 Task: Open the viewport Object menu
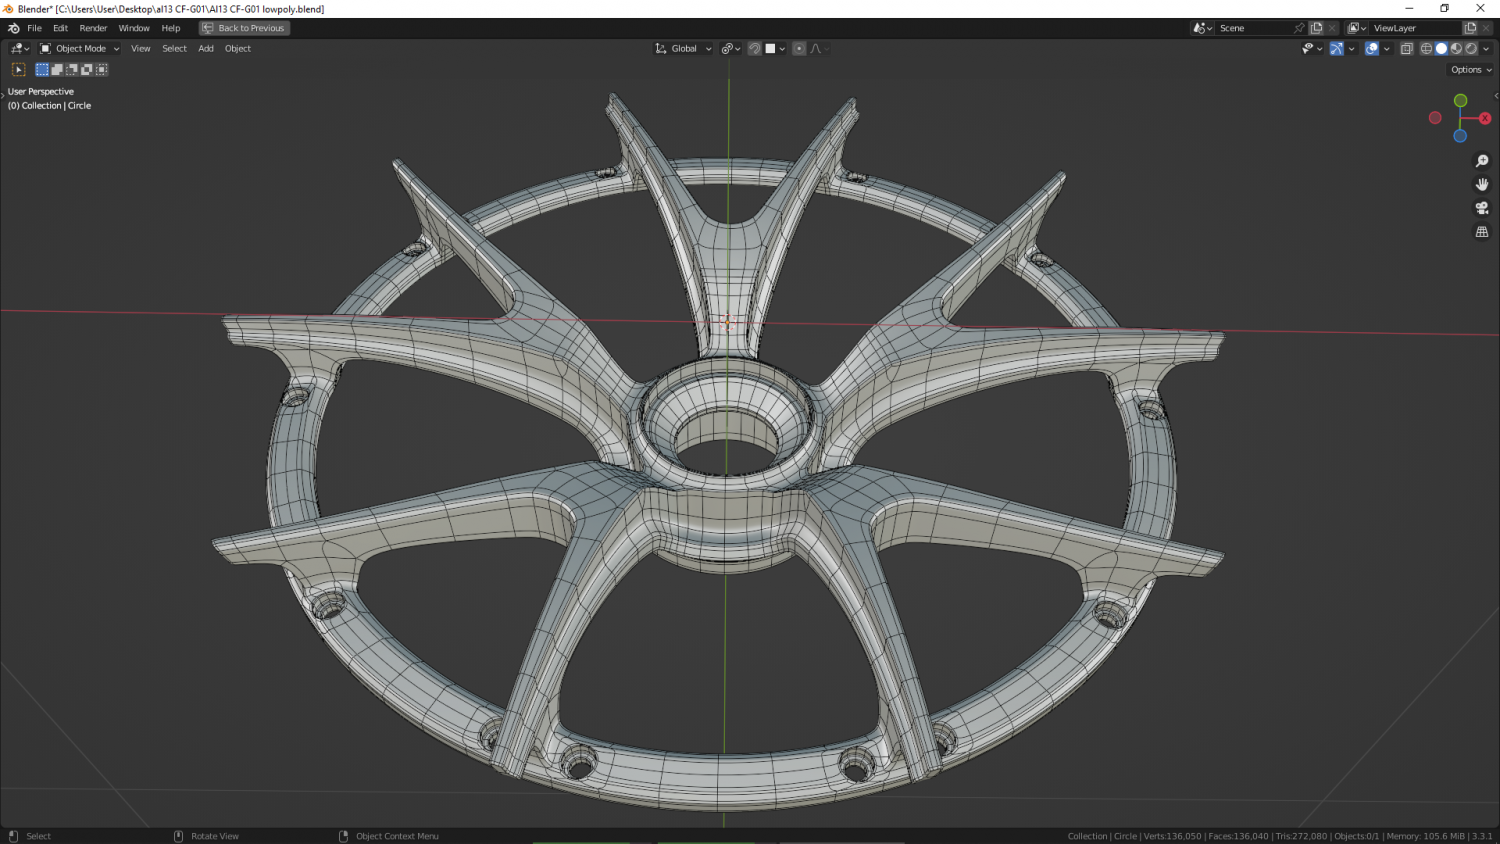click(x=238, y=48)
